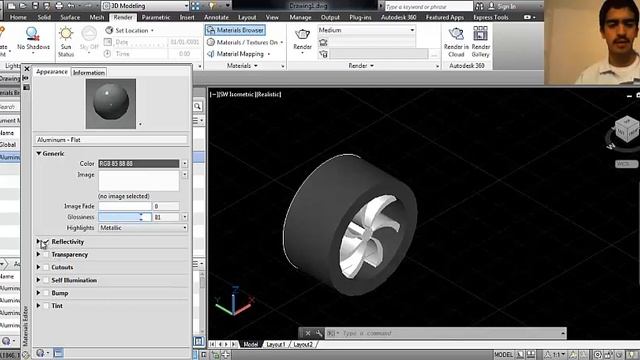
Task: Click the Image Fade slider
Action: pyautogui.click(x=124, y=206)
